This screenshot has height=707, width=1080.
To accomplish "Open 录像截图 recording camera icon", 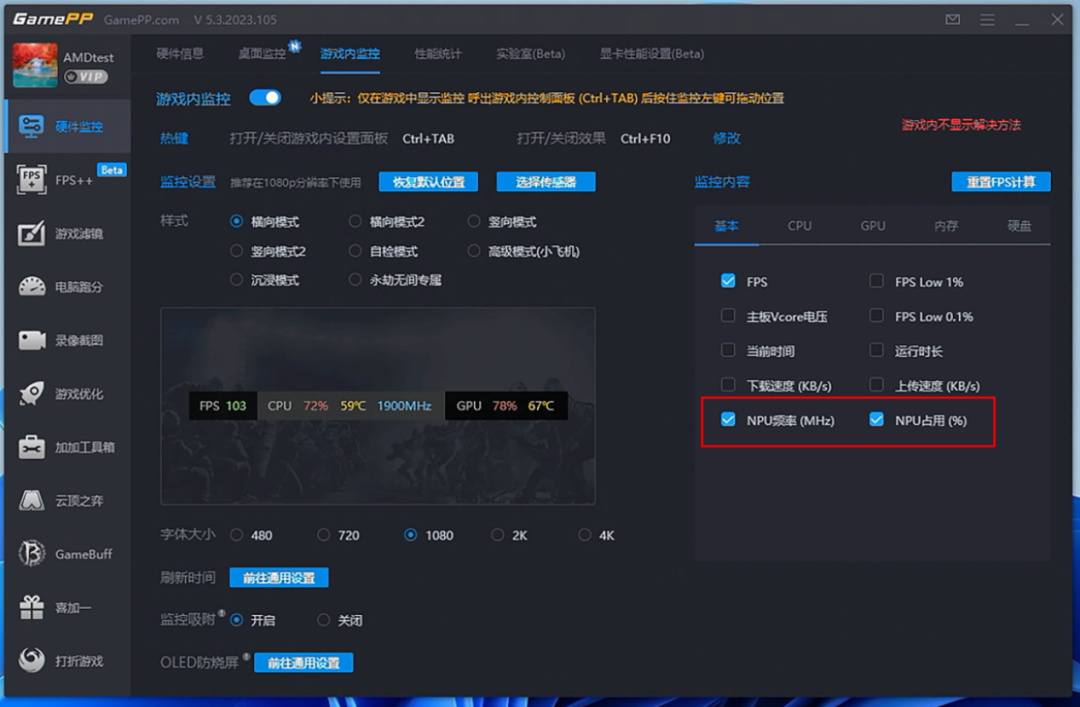I will pyautogui.click(x=32, y=340).
